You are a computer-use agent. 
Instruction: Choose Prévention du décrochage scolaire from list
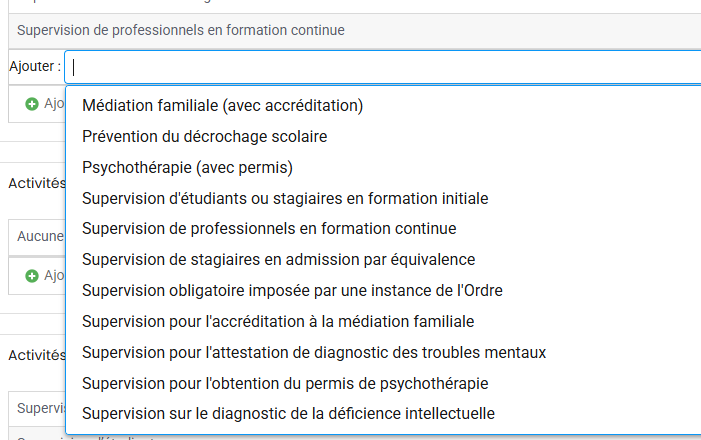pyautogui.click(x=205, y=136)
